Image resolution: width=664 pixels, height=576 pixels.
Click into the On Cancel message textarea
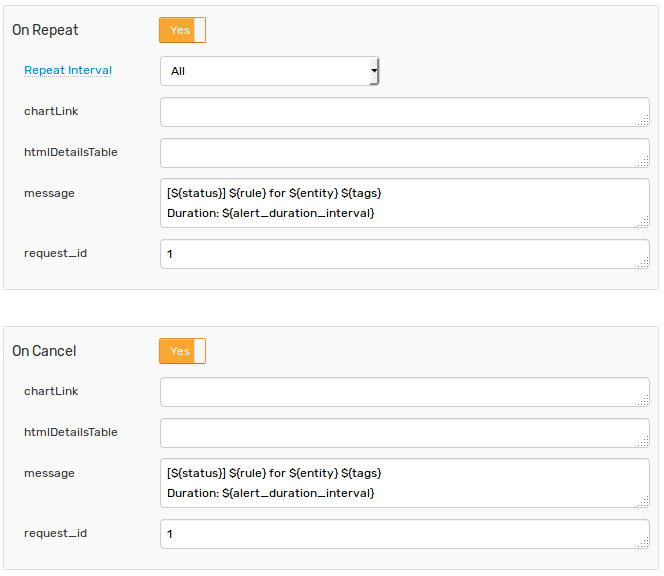point(405,483)
